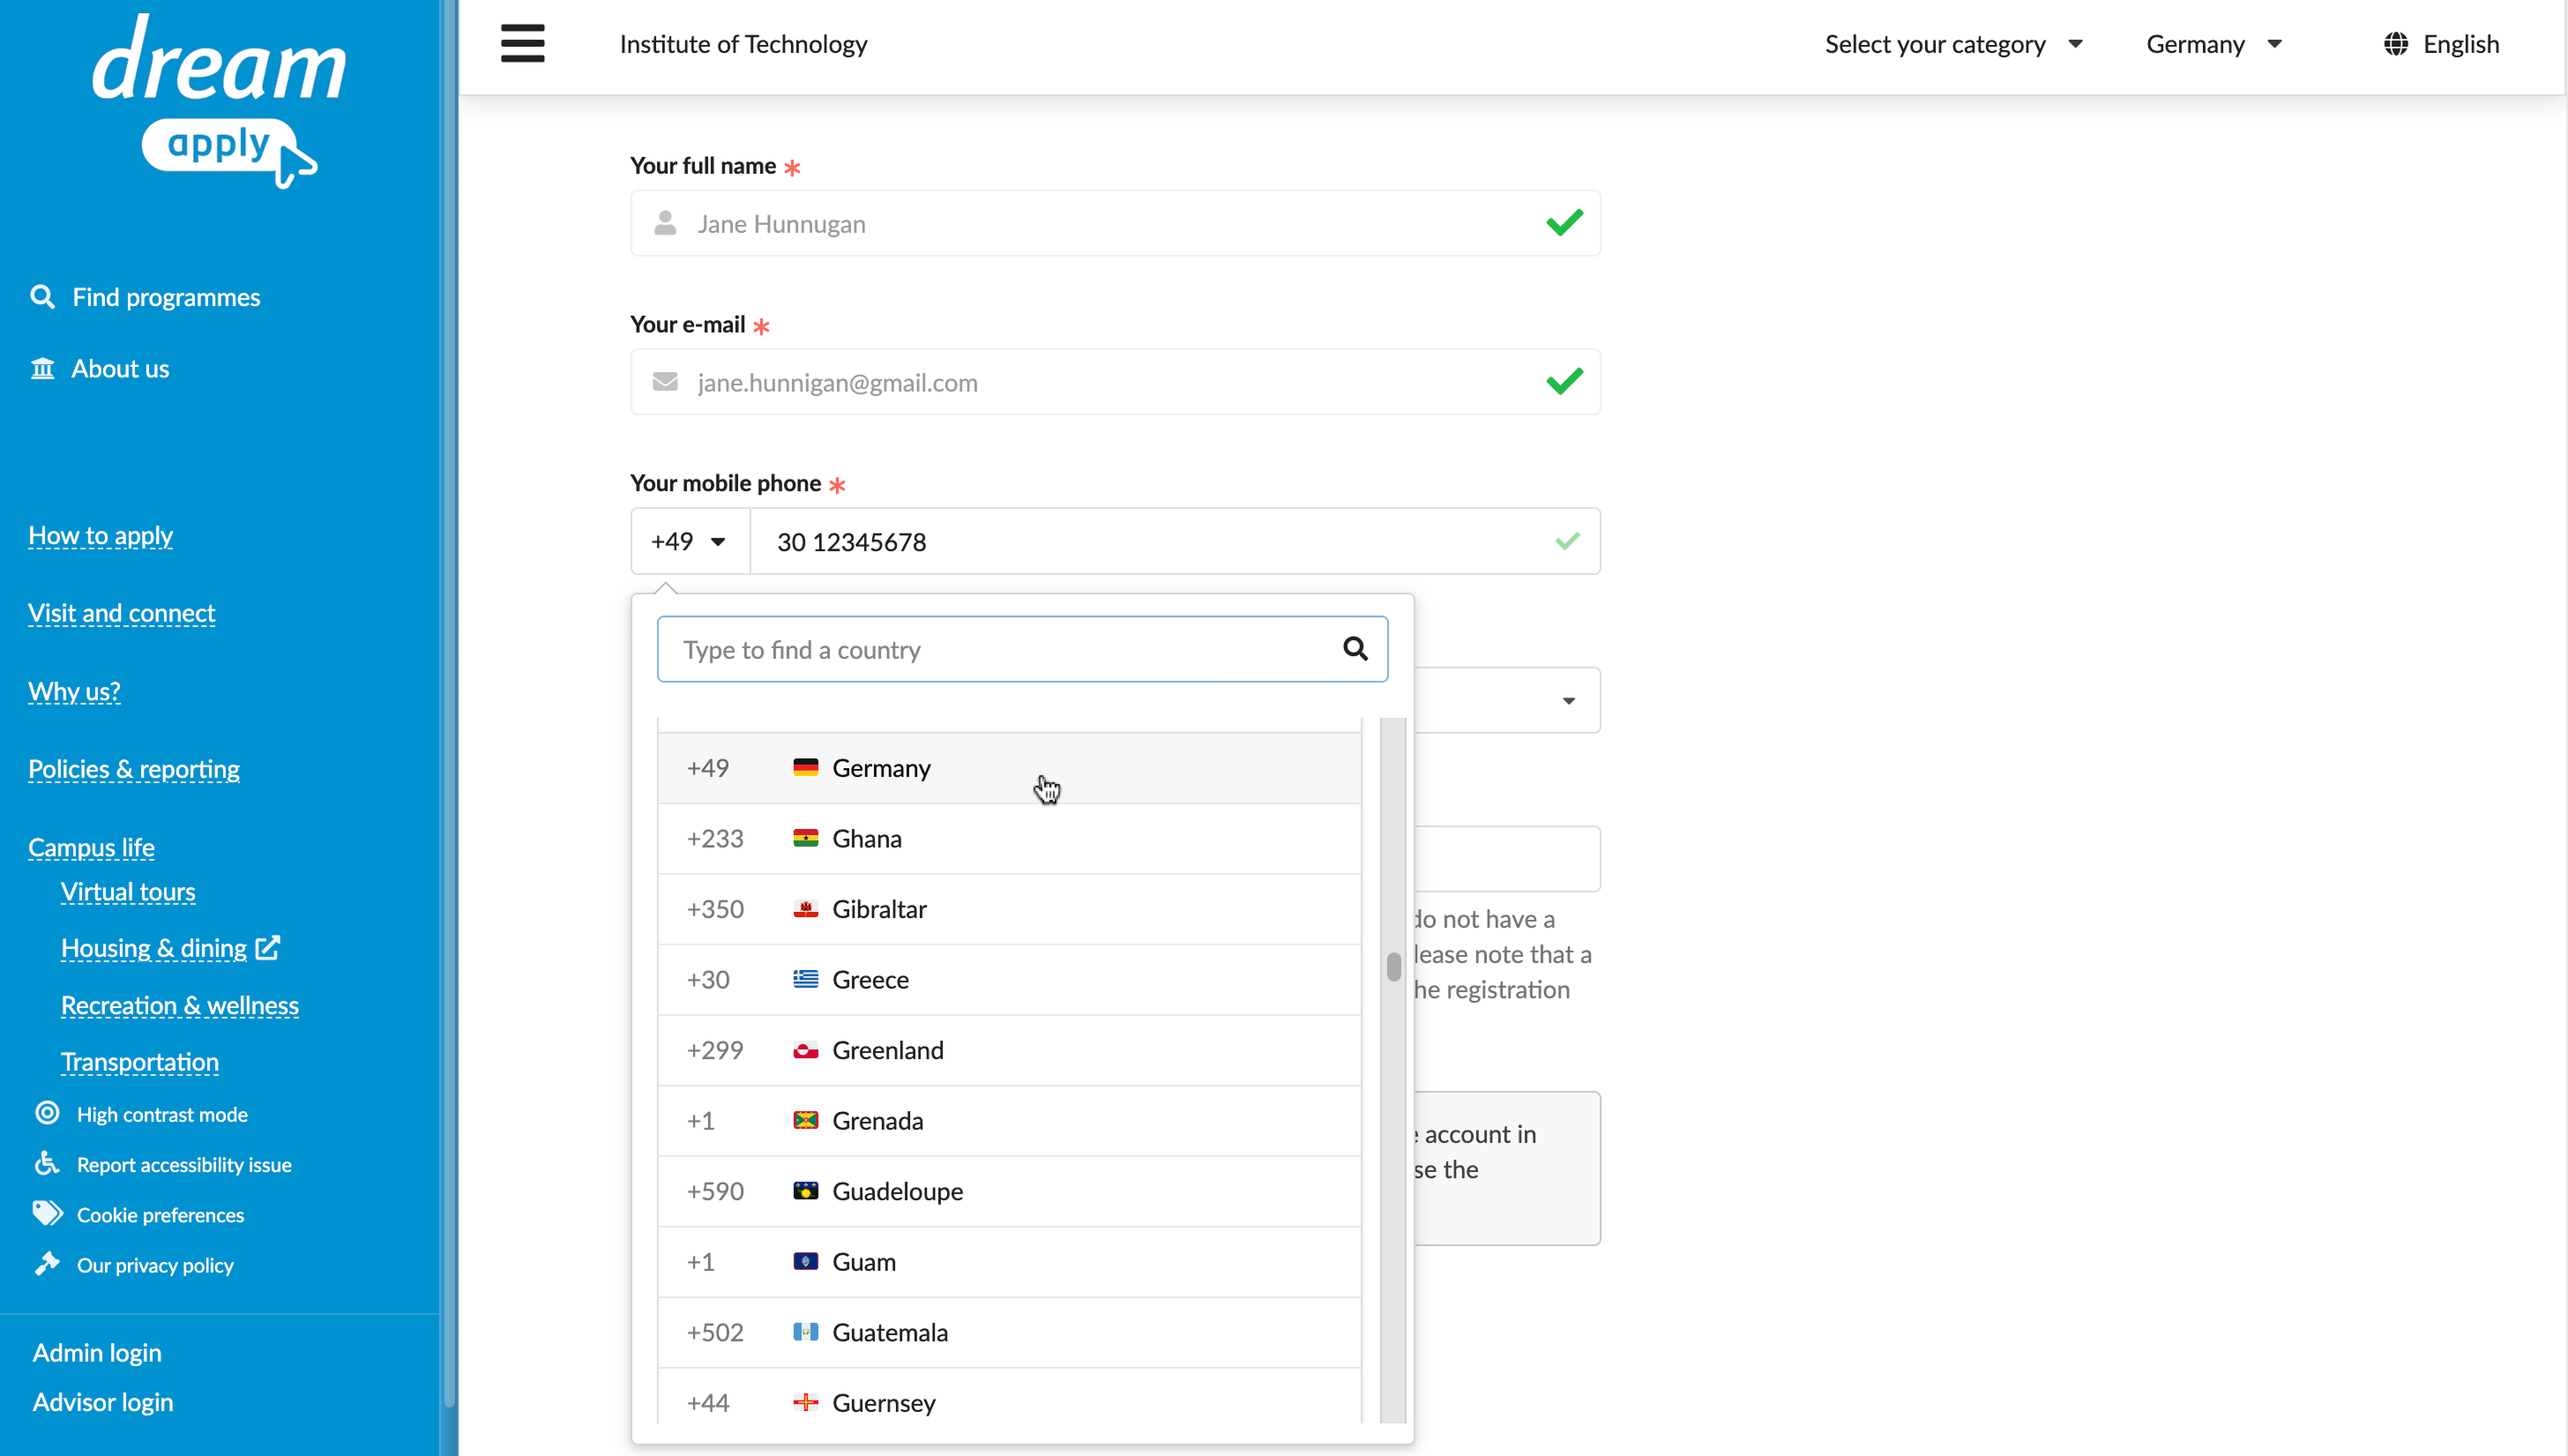Click the High contrast mode circle icon
2568x1456 pixels.
tap(47, 1113)
